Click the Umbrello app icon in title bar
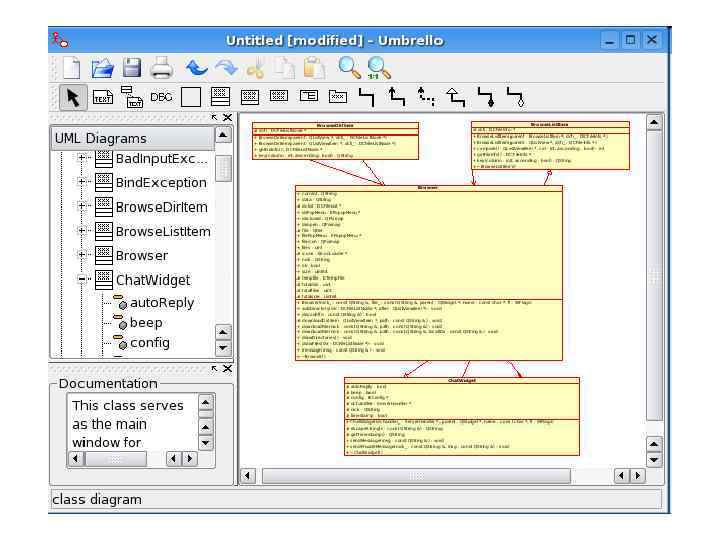This screenshot has width=720, height=540. (x=60, y=40)
